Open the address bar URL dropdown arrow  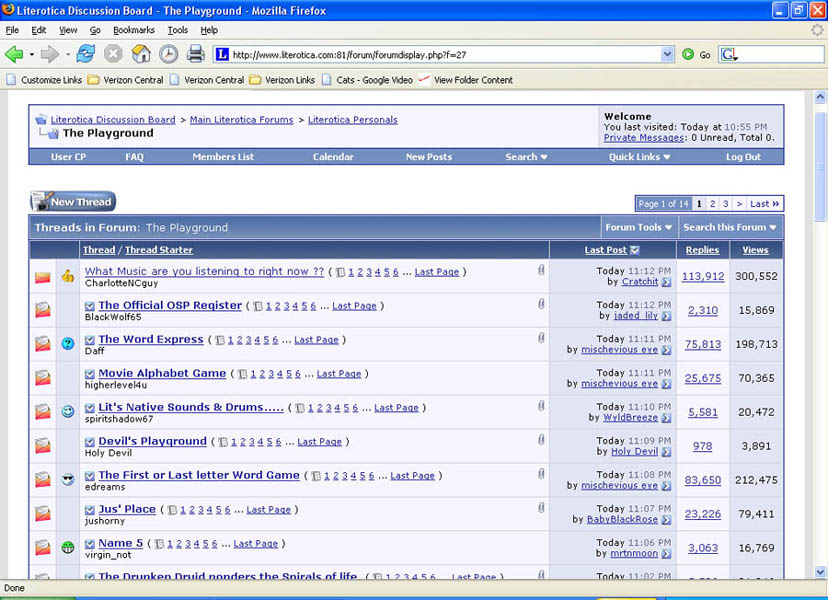click(x=667, y=54)
